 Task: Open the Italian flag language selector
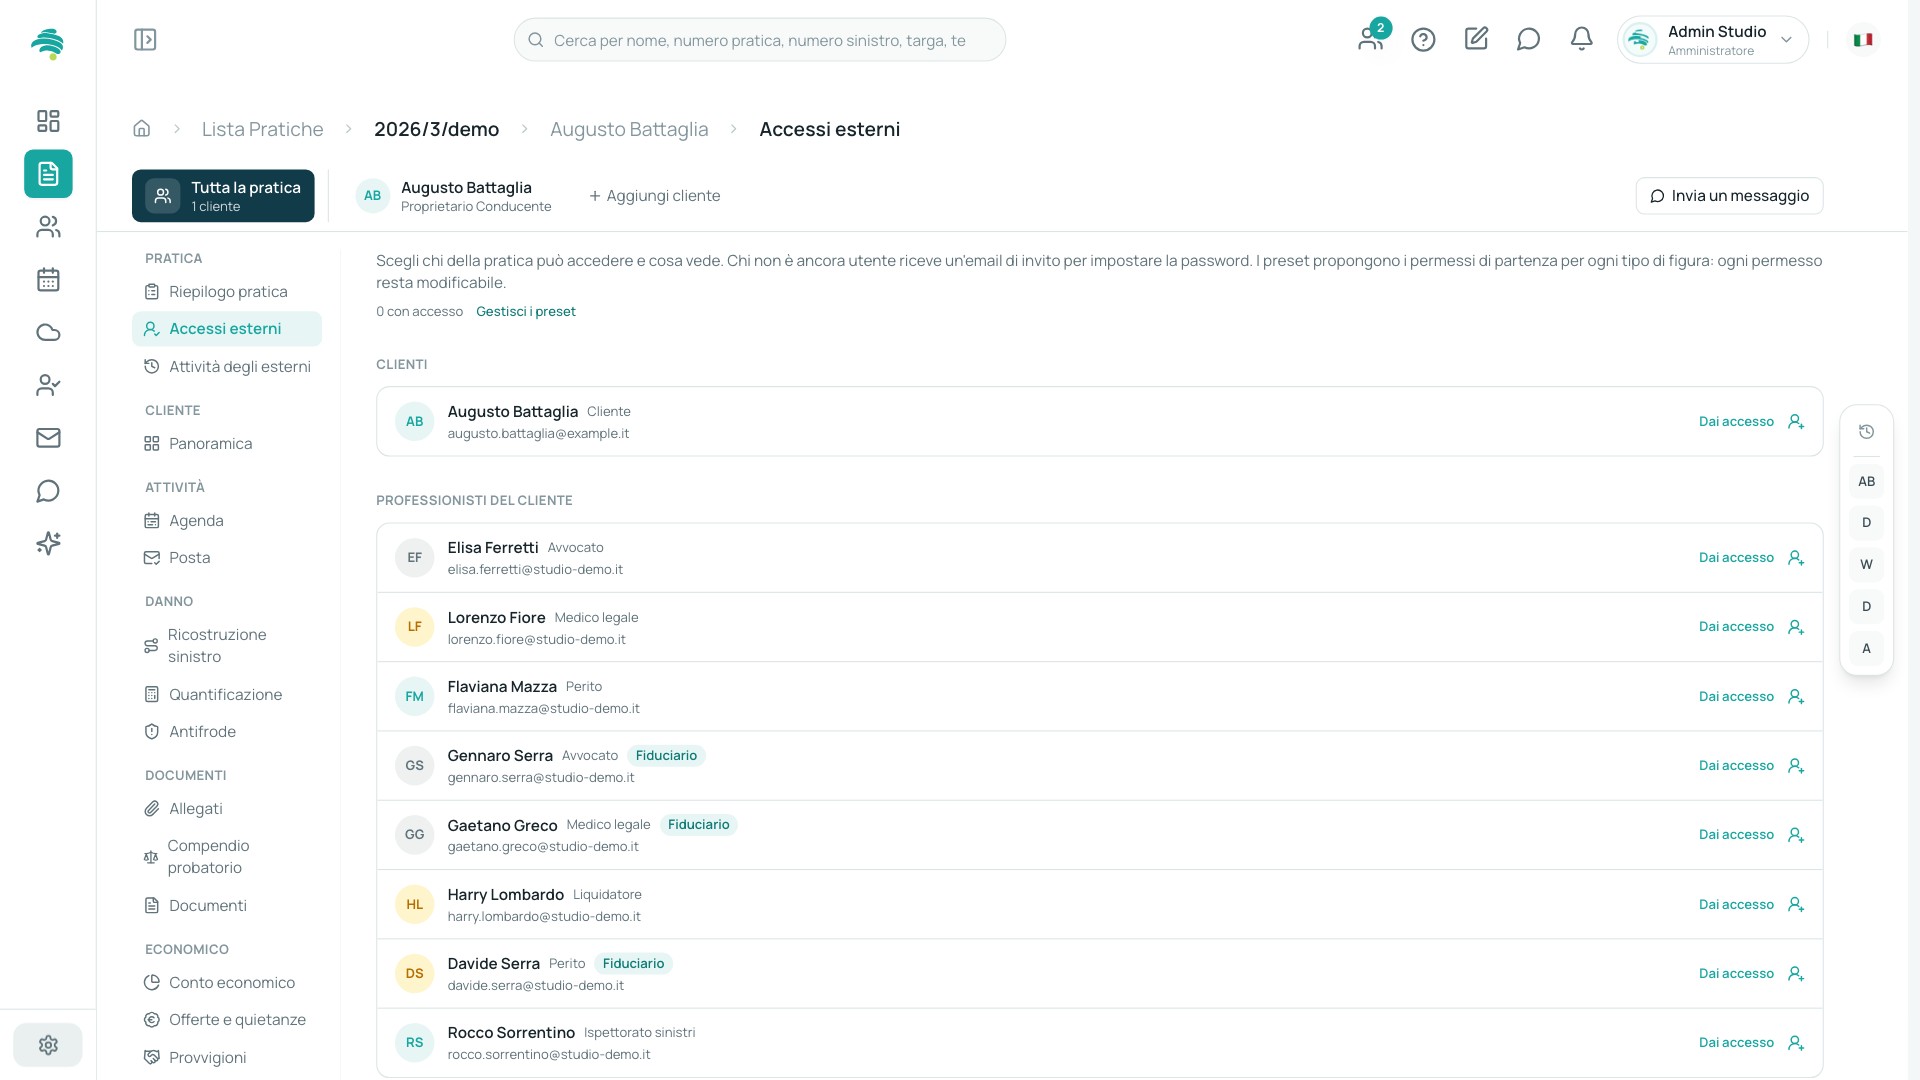coord(1862,40)
